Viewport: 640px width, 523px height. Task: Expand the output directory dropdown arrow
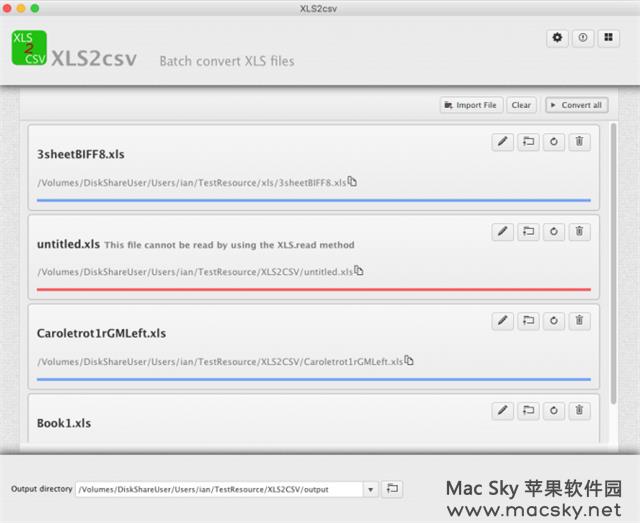pyautogui.click(x=371, y=490)
